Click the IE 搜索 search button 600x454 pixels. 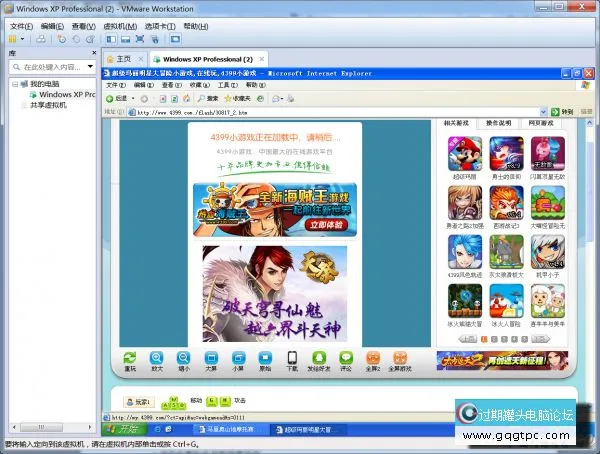(x=208, y=99)
